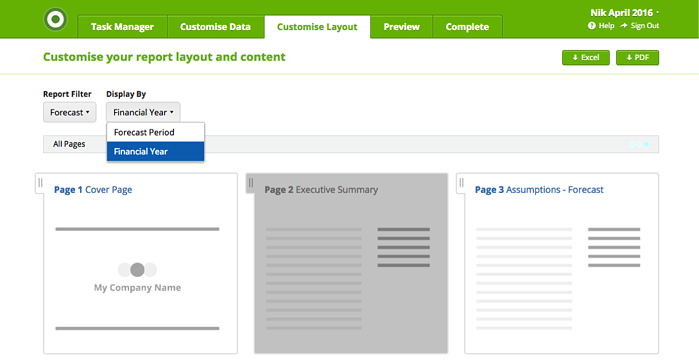Select the Assumptions - Forecast page thumbnail

[561, 264]
